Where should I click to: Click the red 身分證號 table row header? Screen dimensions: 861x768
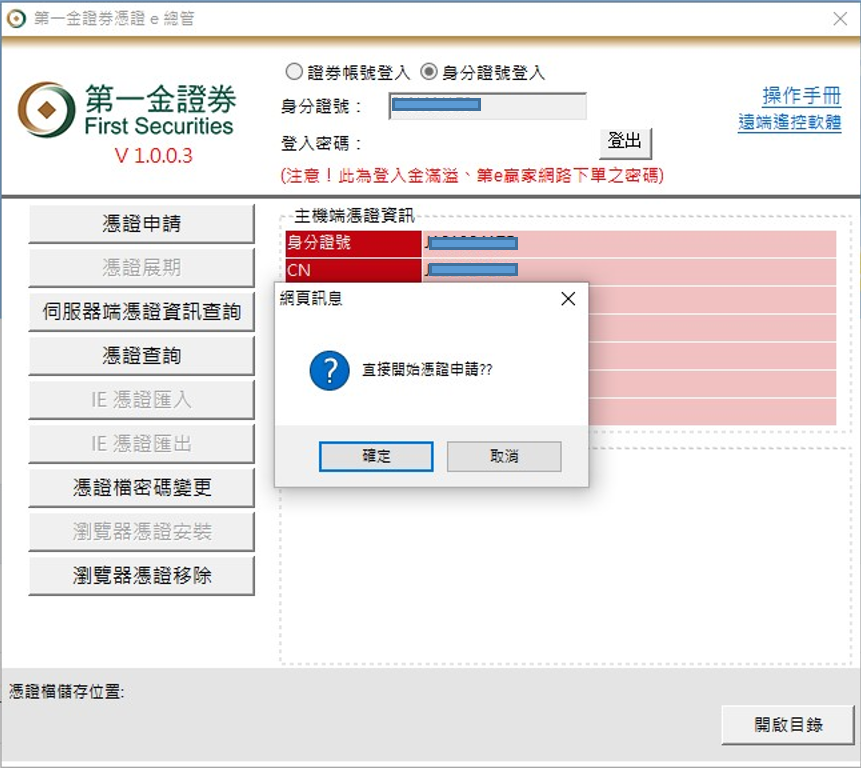click(x=353, y=243)
